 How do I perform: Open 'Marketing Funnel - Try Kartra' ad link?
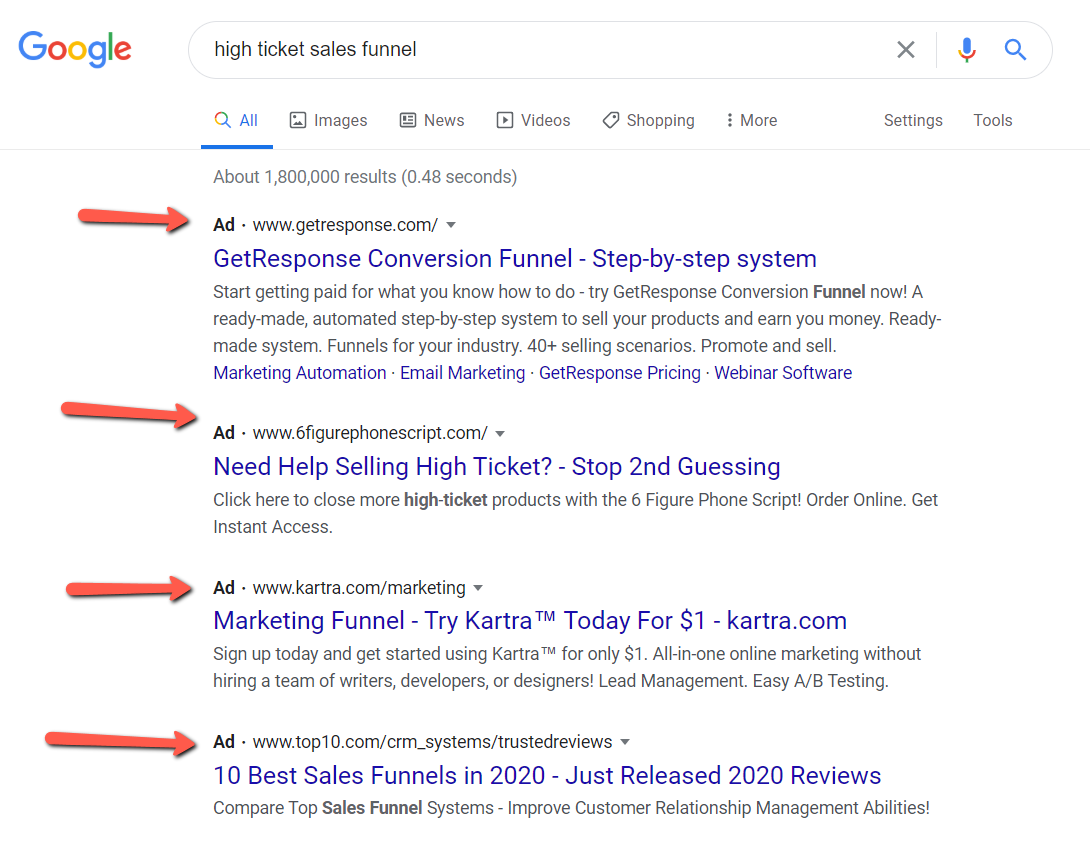pyautogui.click(x=530, y=621)
